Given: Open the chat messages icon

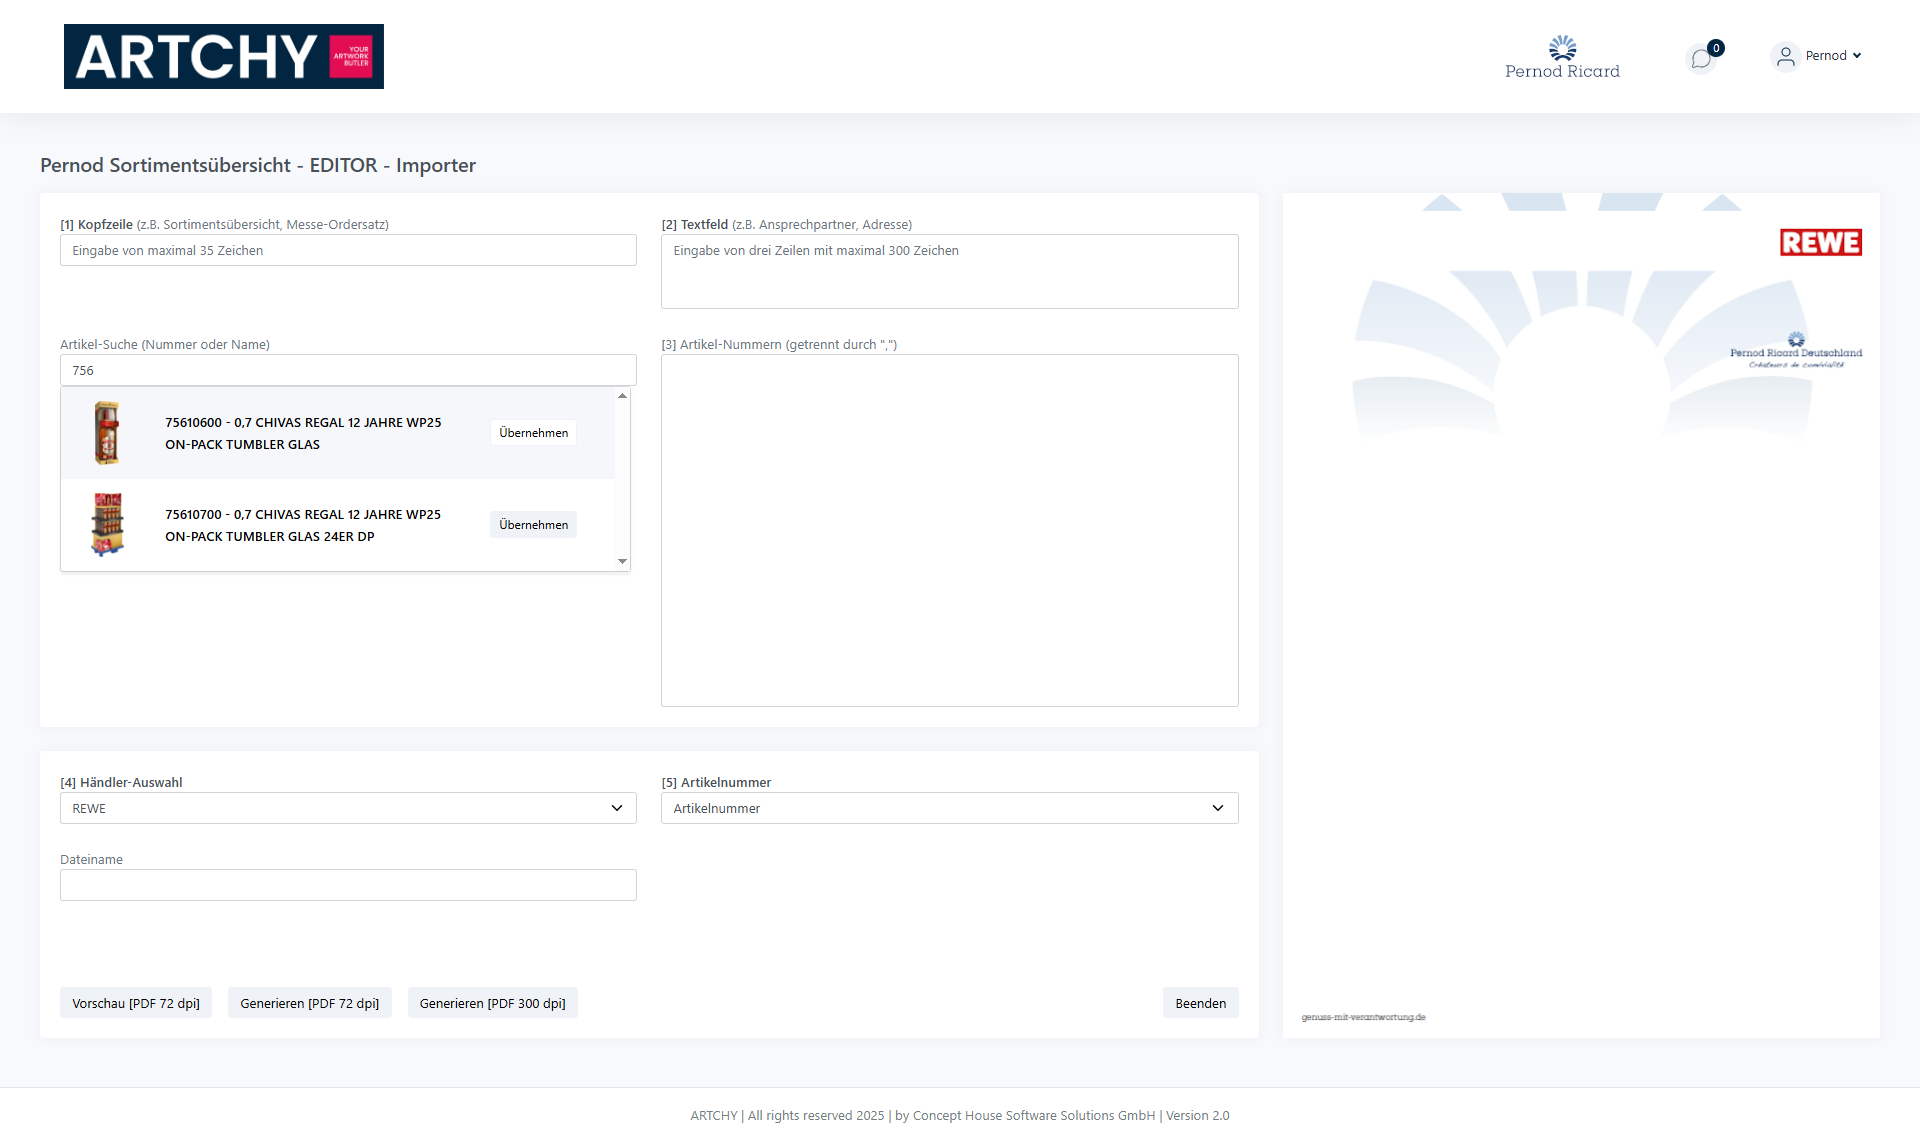Looking at the screenshot, I should click(1701, 59).
